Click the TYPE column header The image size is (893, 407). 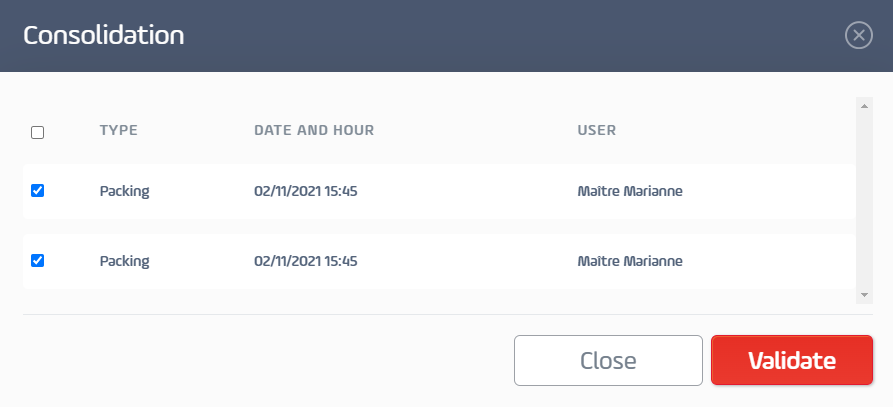point(118,130)
